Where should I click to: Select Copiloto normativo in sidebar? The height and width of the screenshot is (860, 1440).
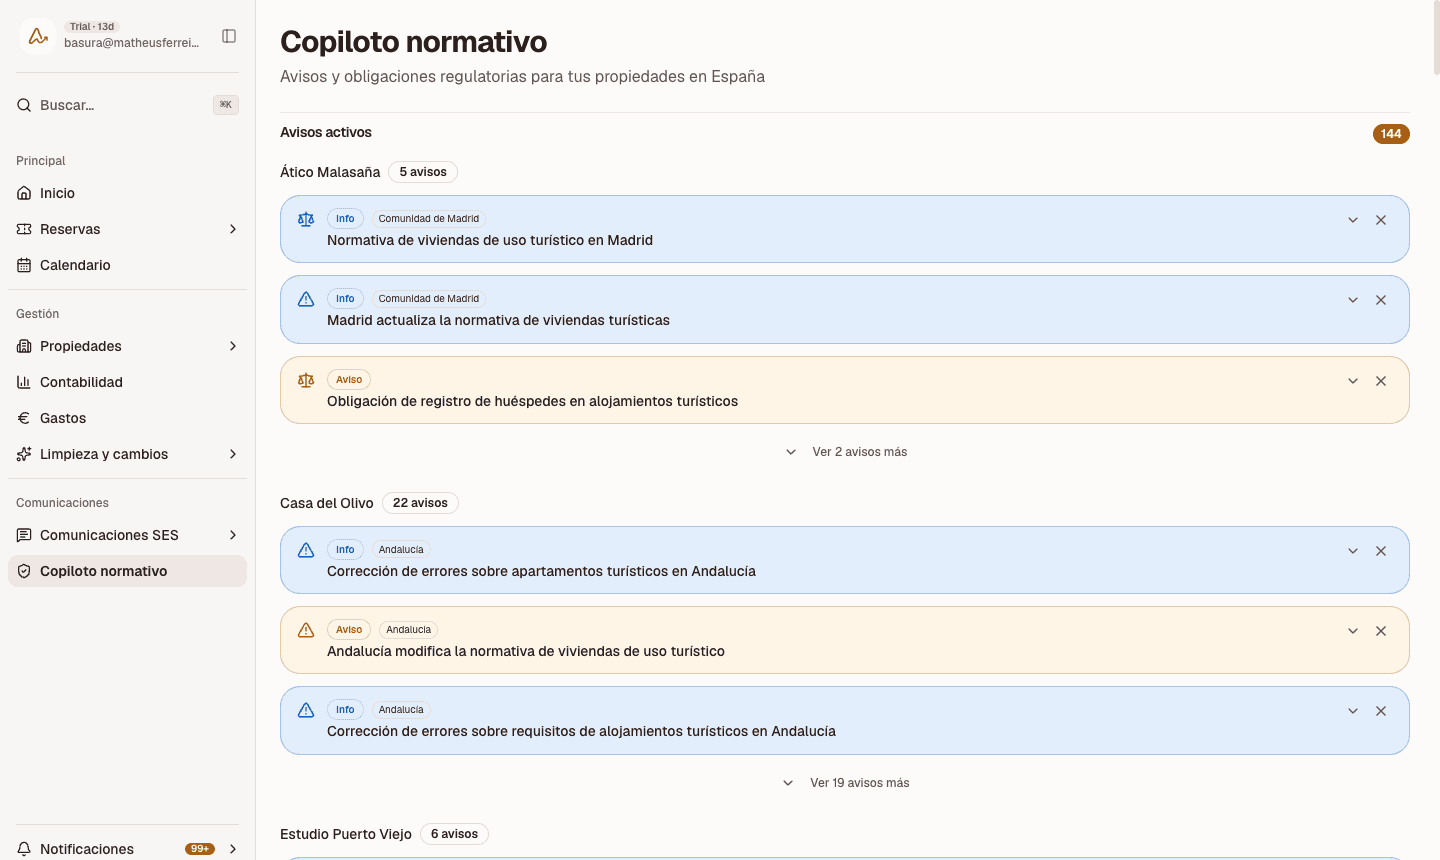pyautogui.click(x=127, y=571)
